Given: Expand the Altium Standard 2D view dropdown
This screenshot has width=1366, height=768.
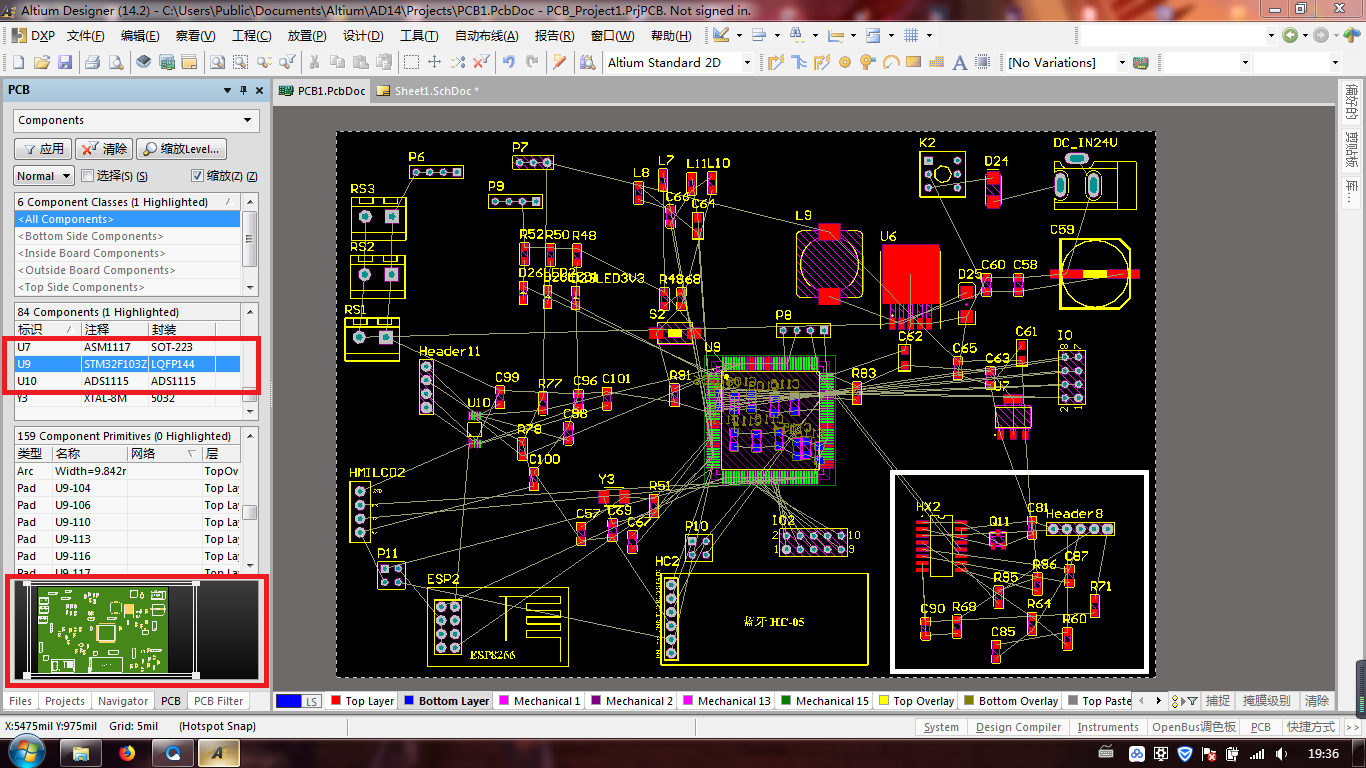Looking at the screenshot, I should point(746,62).
